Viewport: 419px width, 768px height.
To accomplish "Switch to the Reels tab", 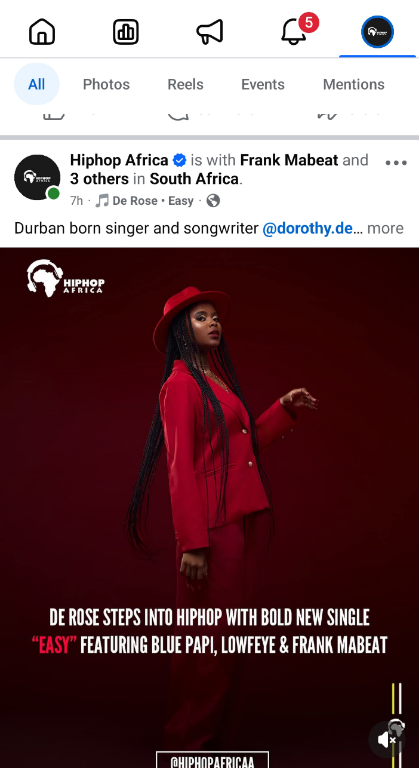I will 185,84.
